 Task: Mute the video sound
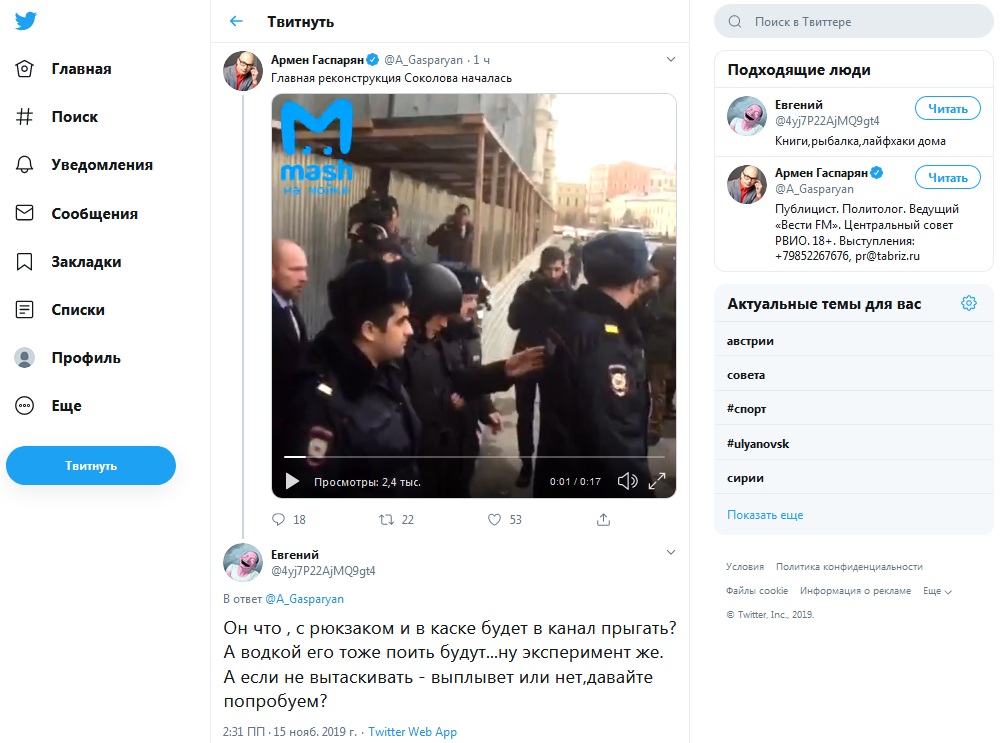tap(627, 481)
